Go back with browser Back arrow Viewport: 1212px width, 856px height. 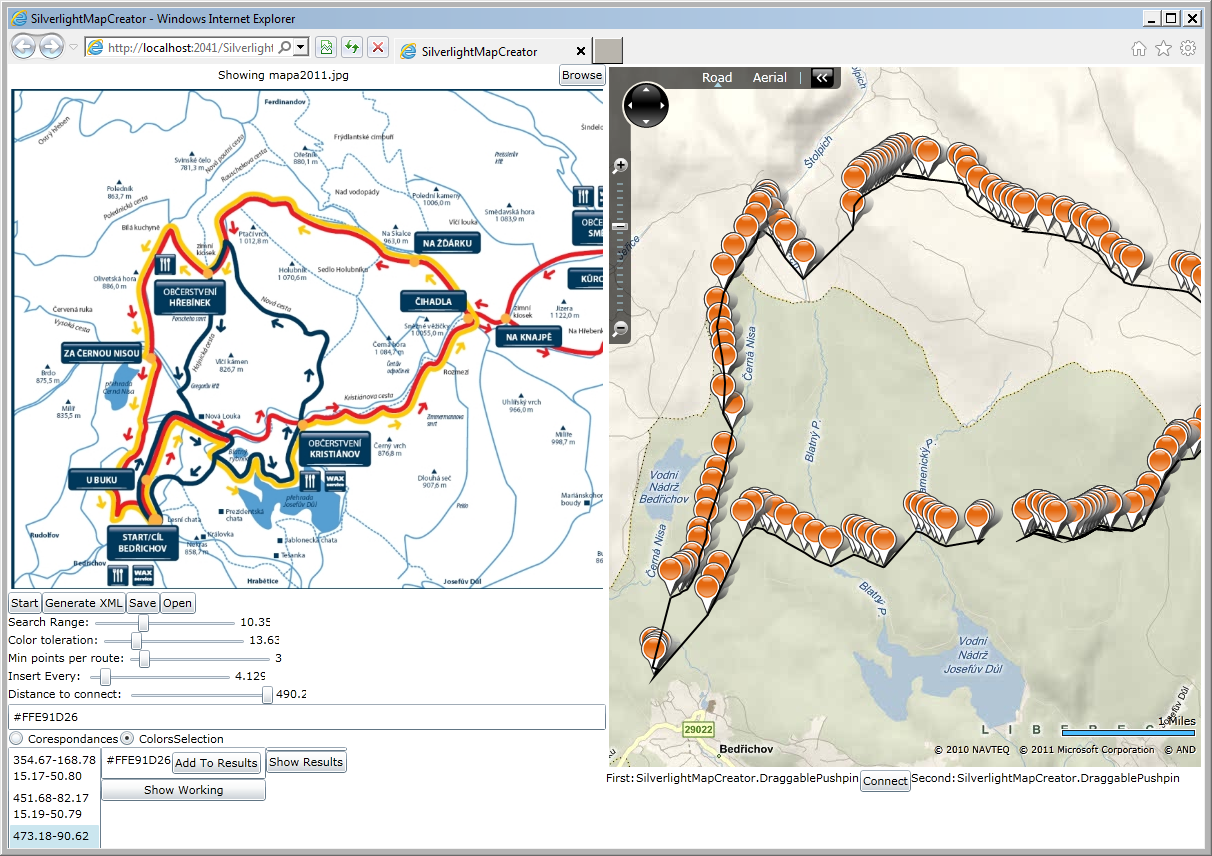pos(23,47)
